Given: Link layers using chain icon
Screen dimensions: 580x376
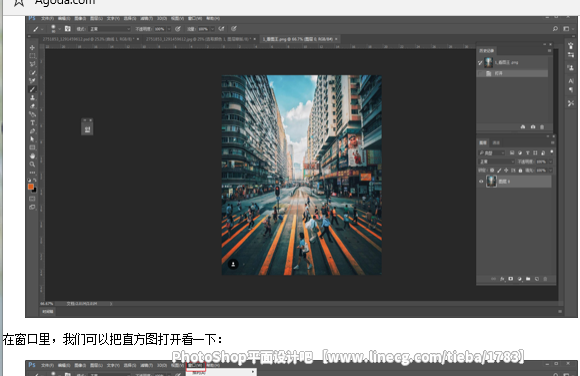Looking at the screenshot, I should pyautogui.click(x=493, y=279).
